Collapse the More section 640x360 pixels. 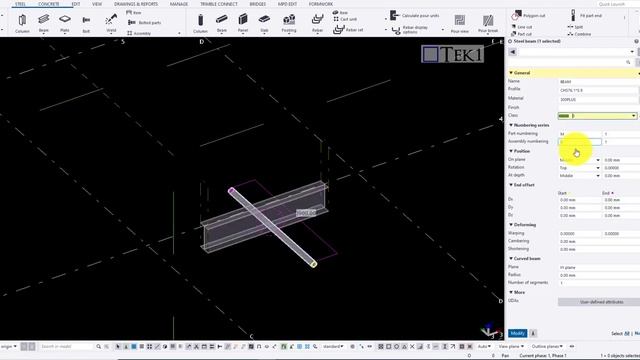click(511, 292)
